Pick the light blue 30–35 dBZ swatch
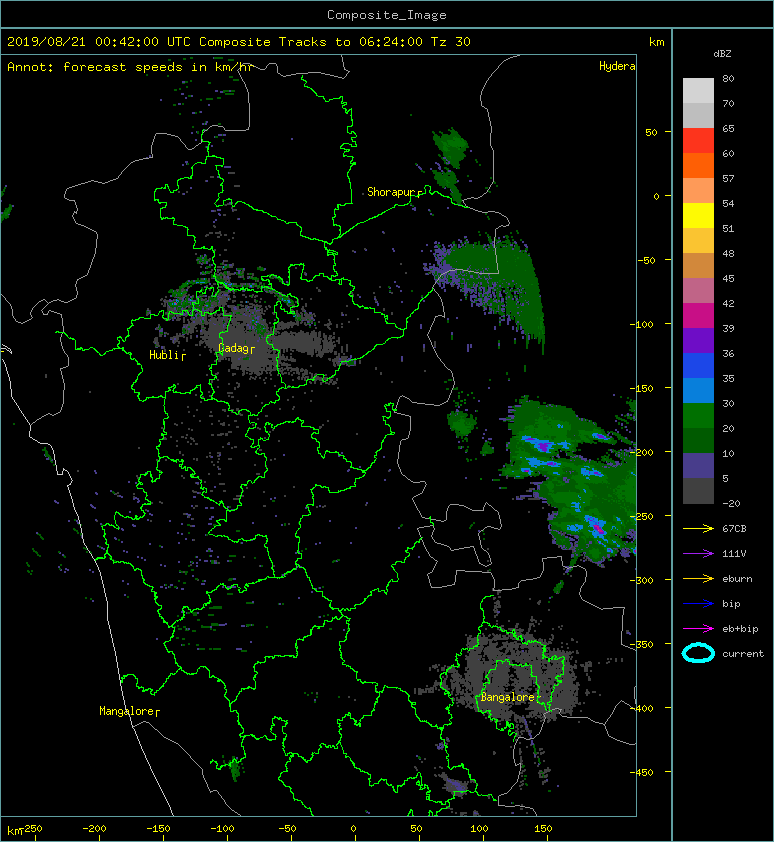The image size is (774, 842). [698, 390]
